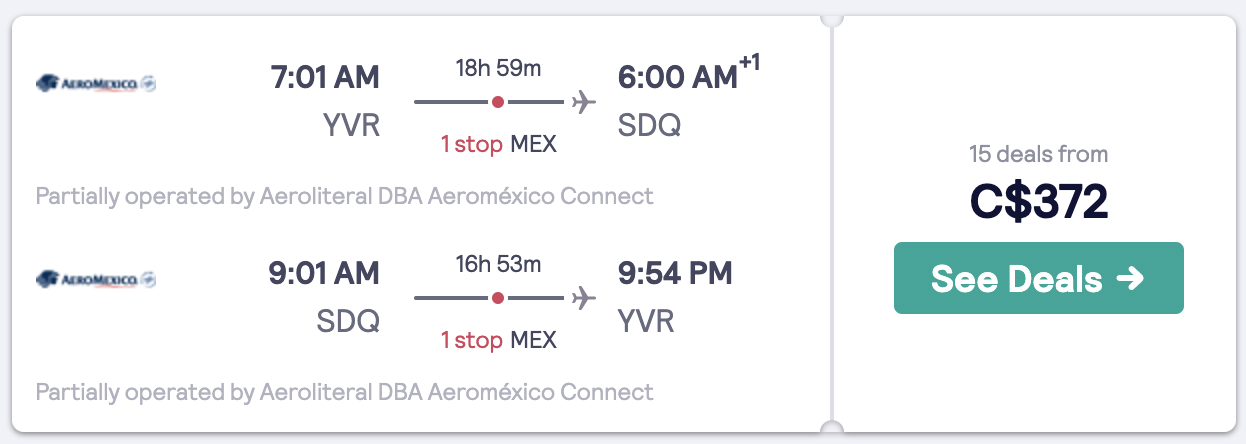Click the +1 day indicator
The height and width of the screenshot is (444, 1246).
(x=750, y=64)
